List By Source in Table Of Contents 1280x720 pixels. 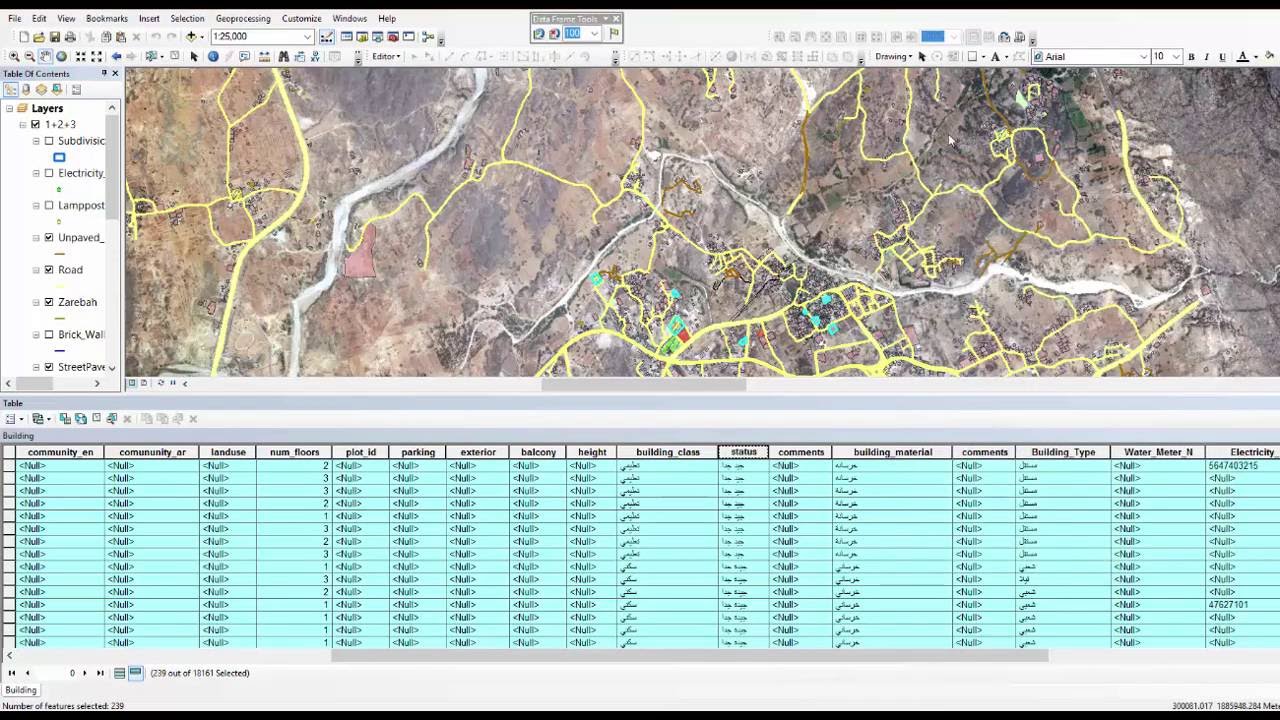point(26,90)
